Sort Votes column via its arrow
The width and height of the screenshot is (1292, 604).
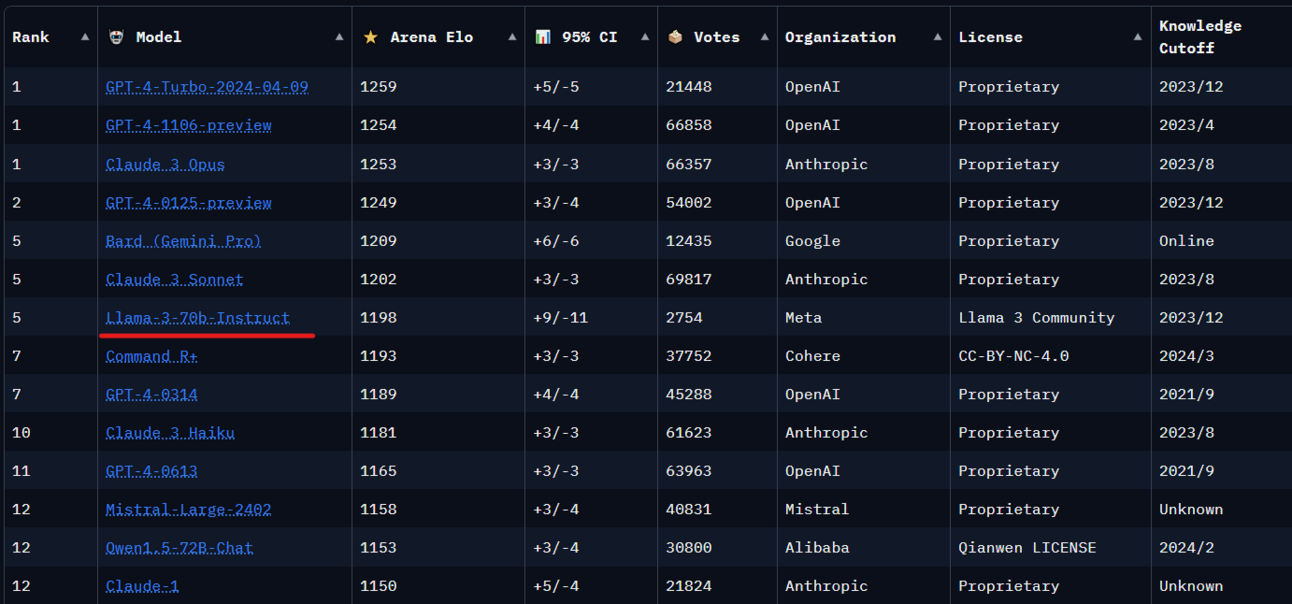coord(765,37)
